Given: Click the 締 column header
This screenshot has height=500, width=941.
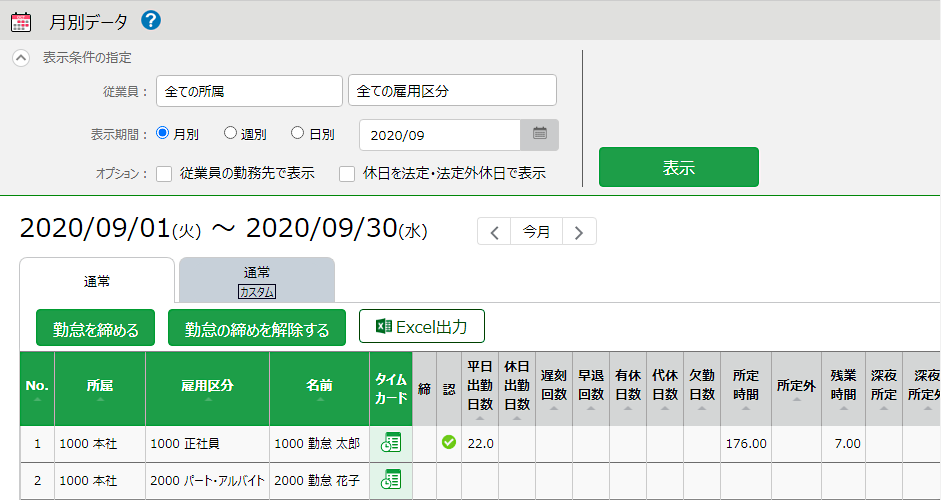Looking at the screenshot, I should pyautogui.click(x=424, y=389).
